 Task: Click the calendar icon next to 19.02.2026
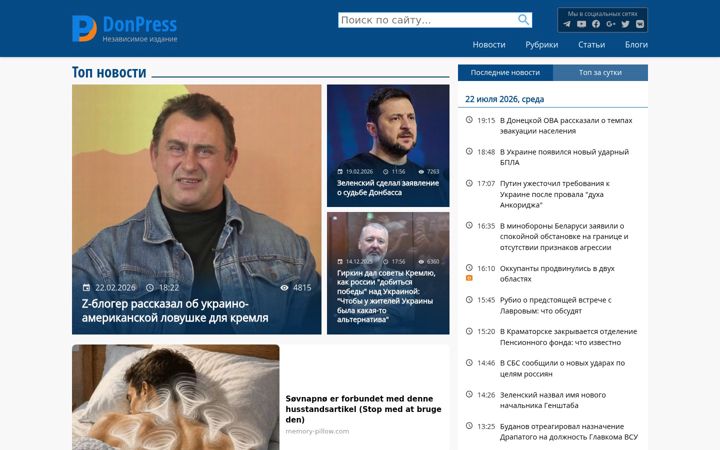tap(340, 172)
